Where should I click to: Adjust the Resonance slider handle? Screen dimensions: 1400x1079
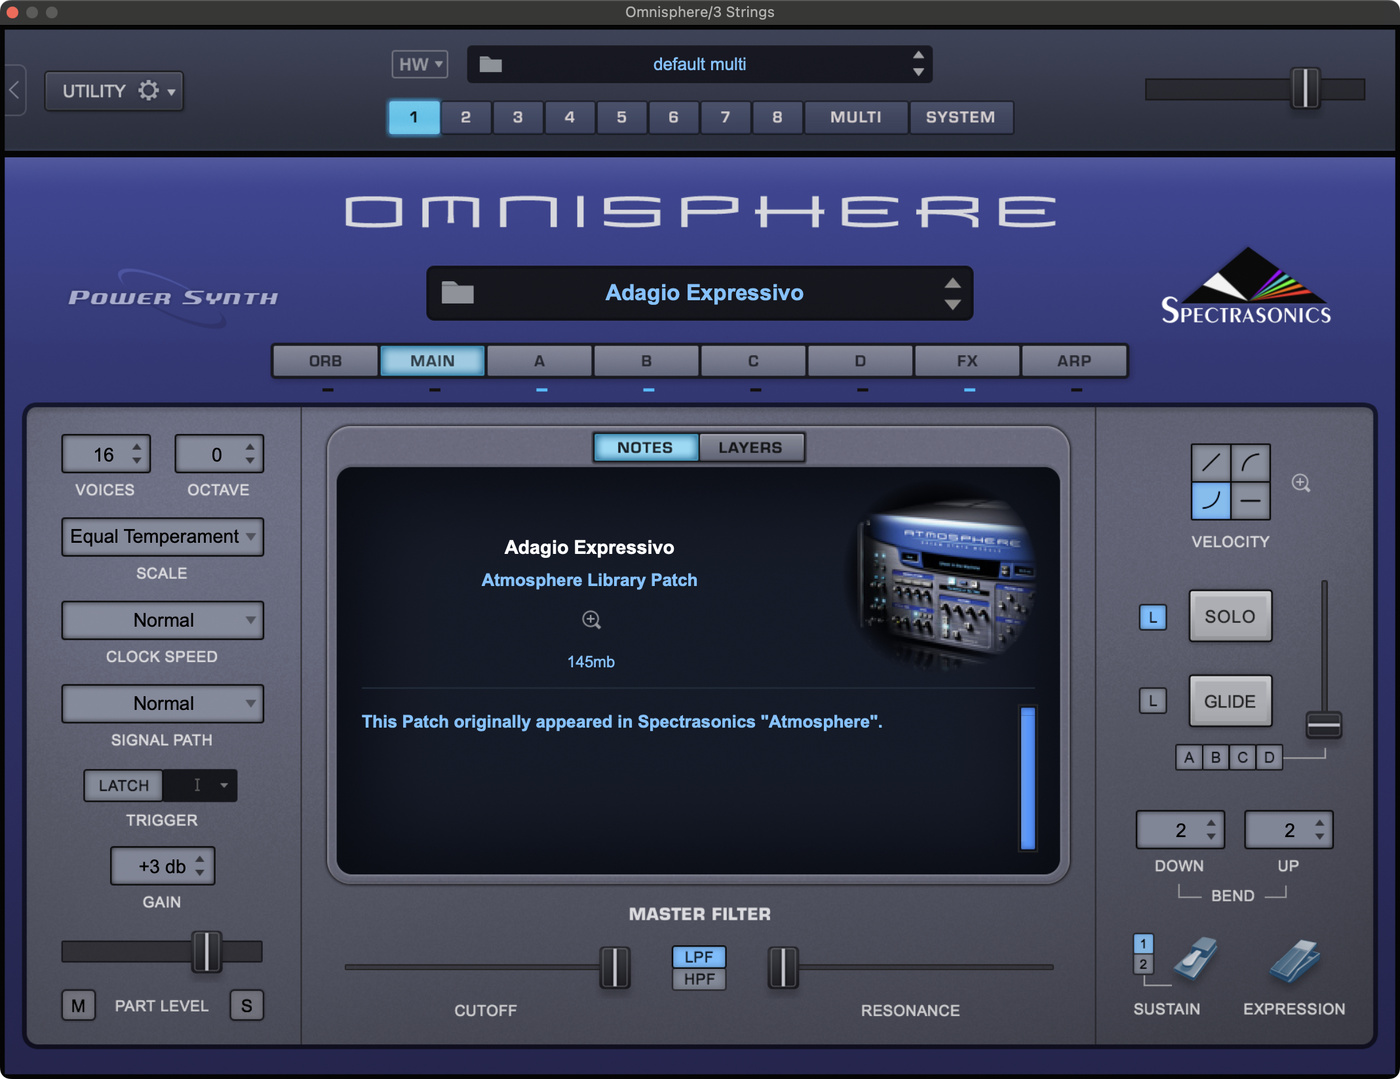783,967
